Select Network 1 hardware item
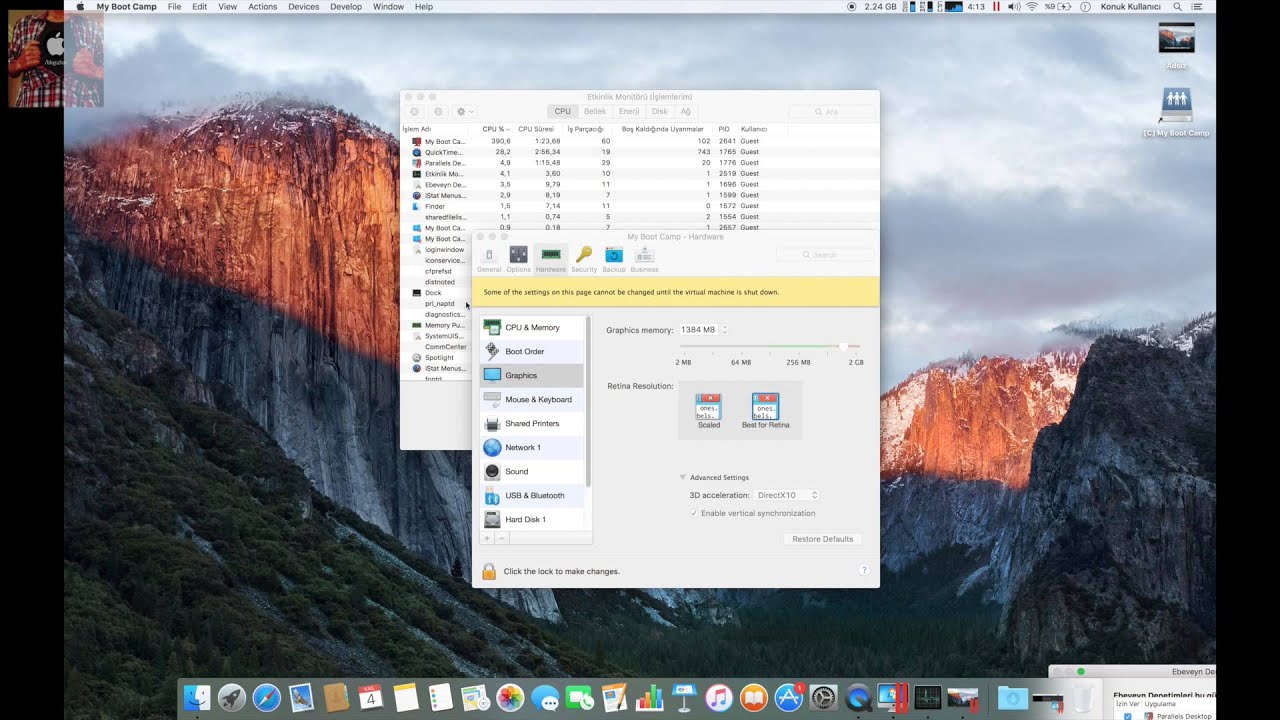 coord(532,447)
